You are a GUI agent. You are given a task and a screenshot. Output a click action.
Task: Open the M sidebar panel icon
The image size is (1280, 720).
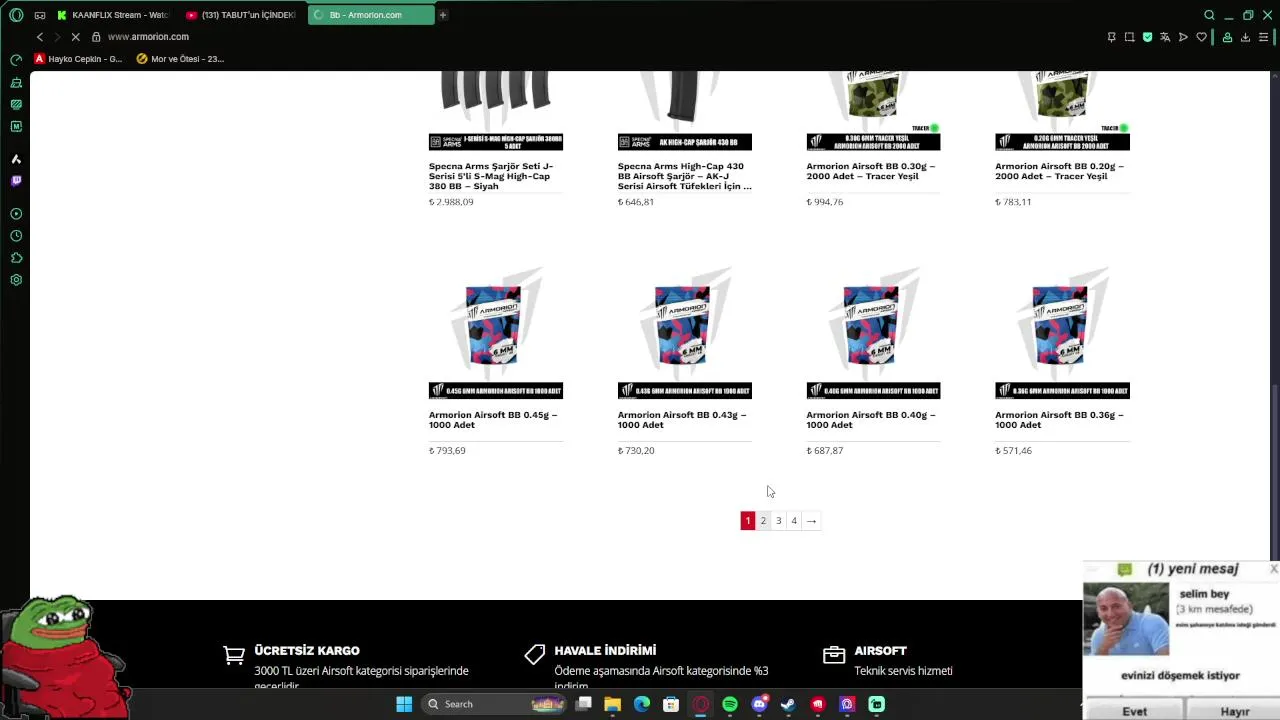16,127
